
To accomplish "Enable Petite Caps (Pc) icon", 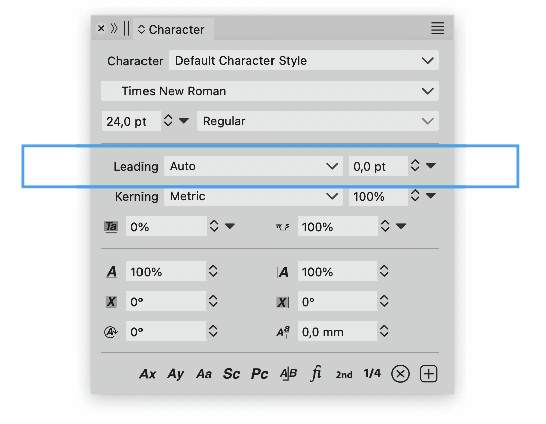I will click(x=259, y=374).
